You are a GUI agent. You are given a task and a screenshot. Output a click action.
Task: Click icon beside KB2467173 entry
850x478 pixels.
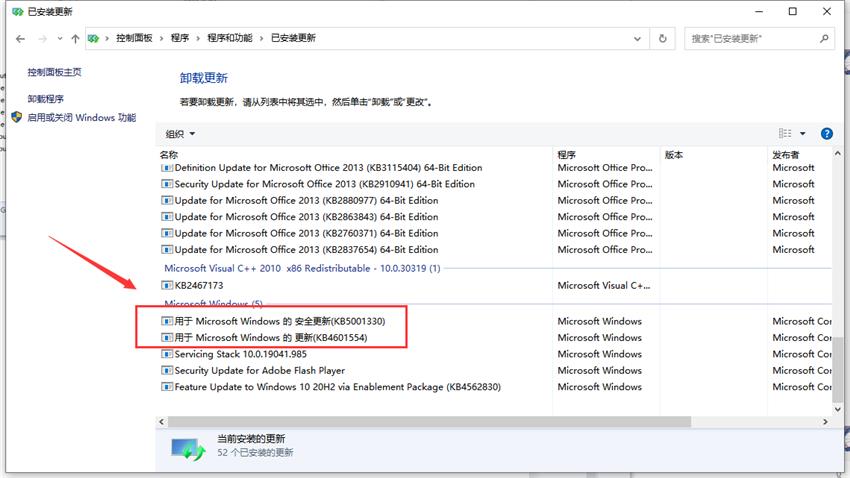[x=167, y=286]
